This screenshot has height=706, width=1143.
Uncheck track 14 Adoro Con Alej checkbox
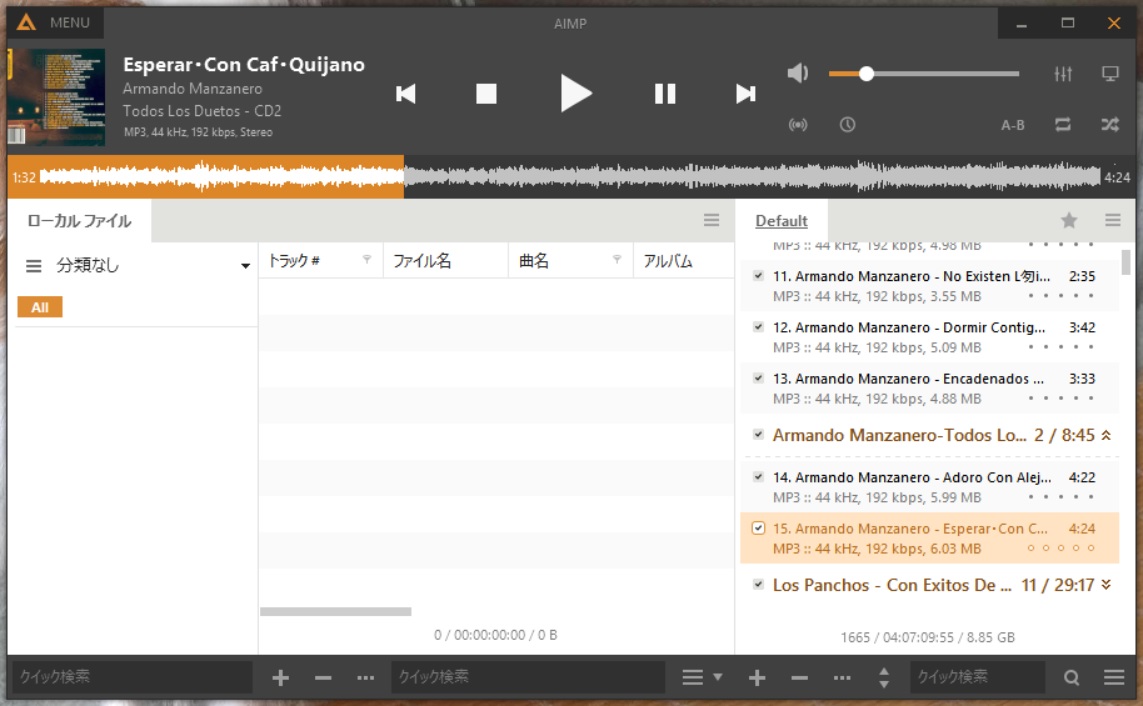[x=758, y=477]
